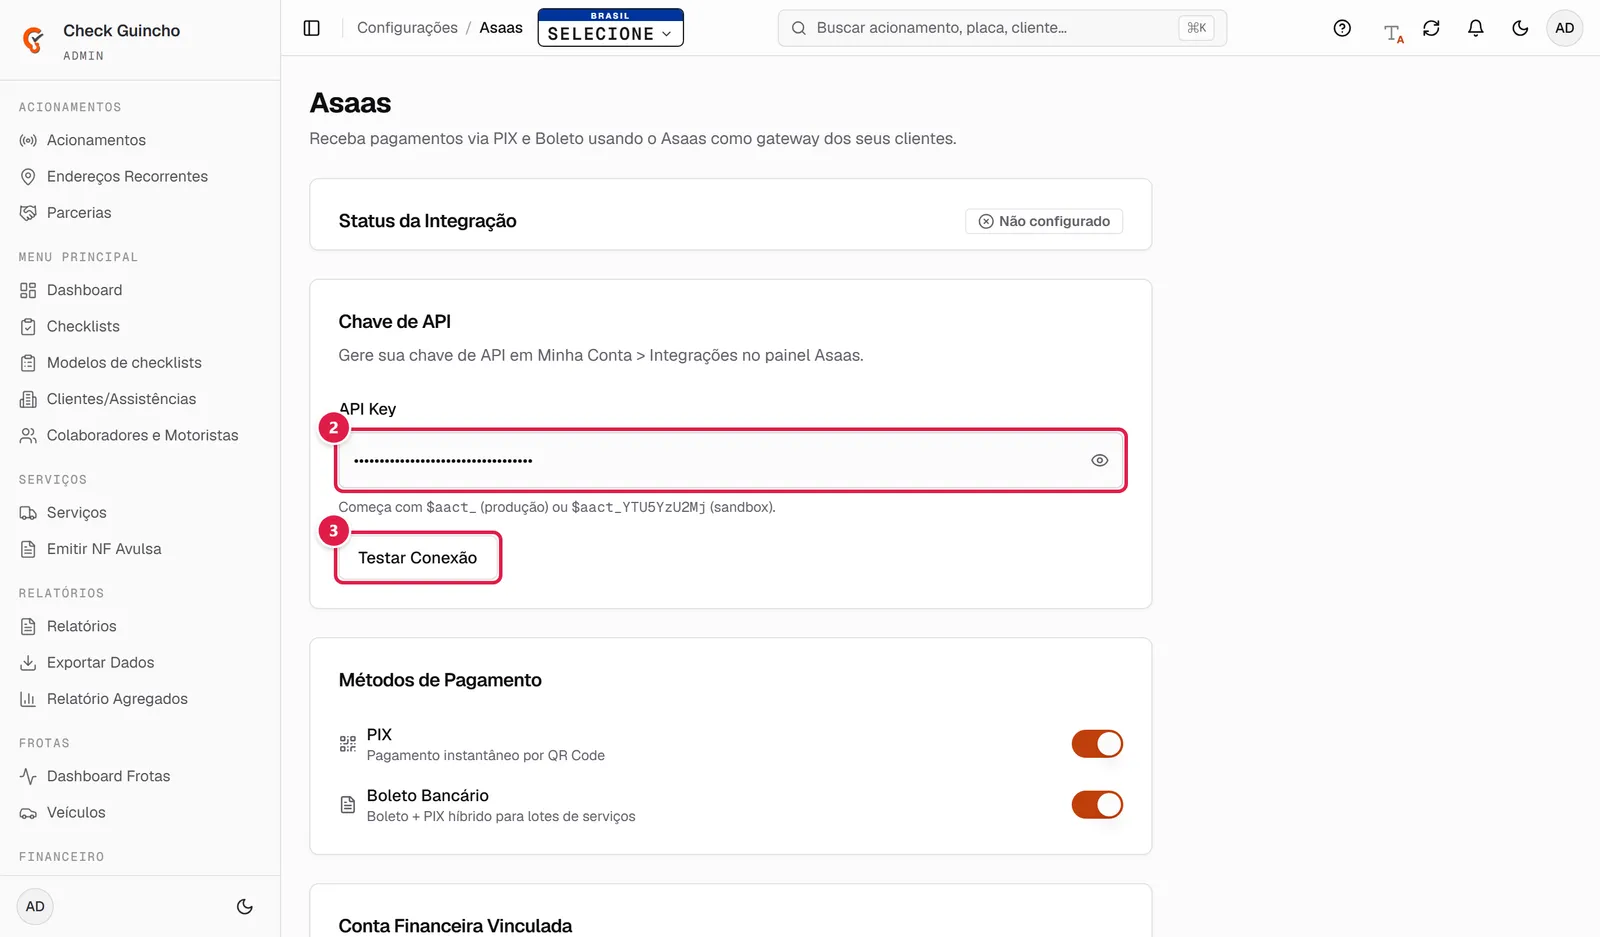This screenshot has height=937, width=1600.
Task: Open the help question-mark icon
Action: click(1342, 28)
